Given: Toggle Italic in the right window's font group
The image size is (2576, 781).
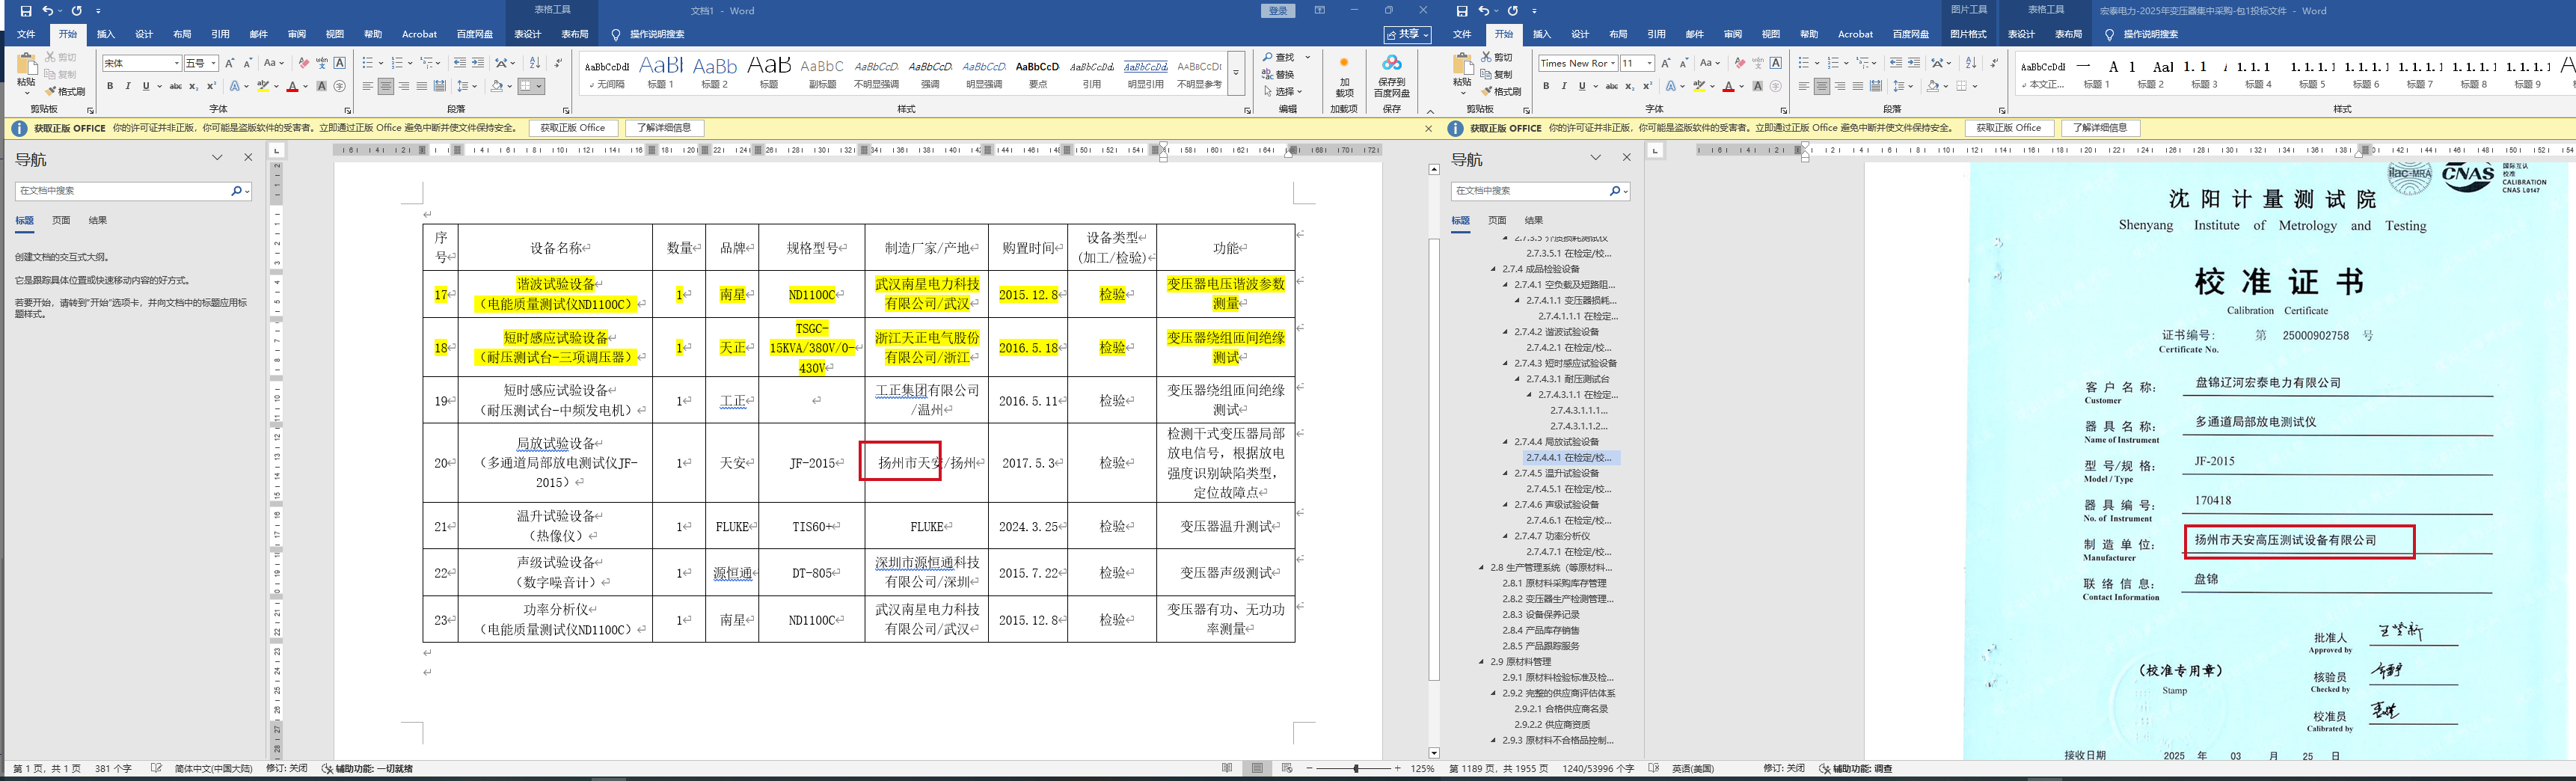Looking at the screenshot, I should tap(1564, 87).
